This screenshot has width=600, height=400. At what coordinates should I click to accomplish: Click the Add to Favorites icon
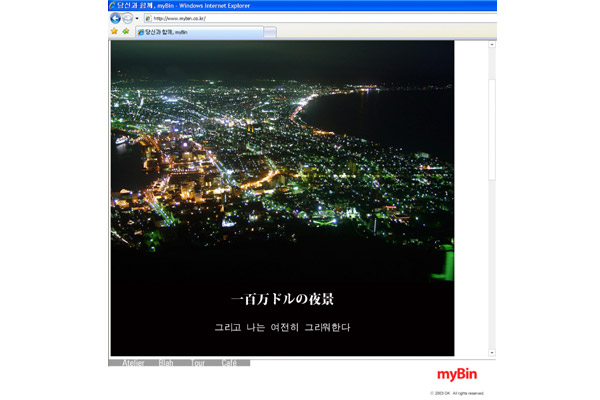pos(125,32)
